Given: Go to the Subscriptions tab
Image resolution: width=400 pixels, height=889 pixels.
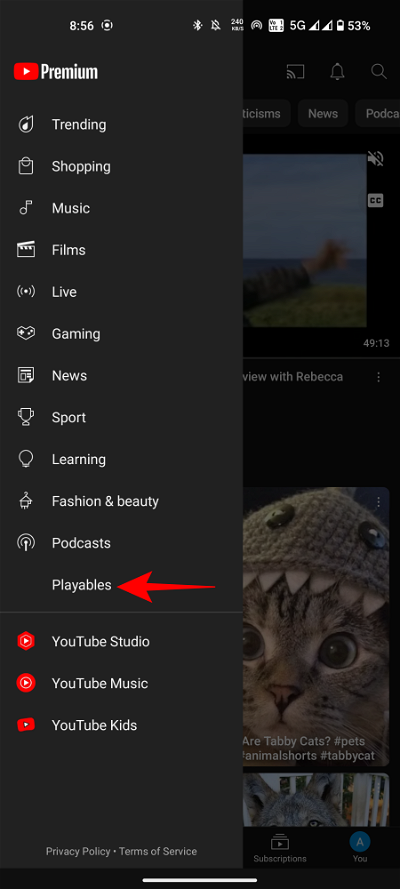Looking at the screenshot, I should coord(280,847).
